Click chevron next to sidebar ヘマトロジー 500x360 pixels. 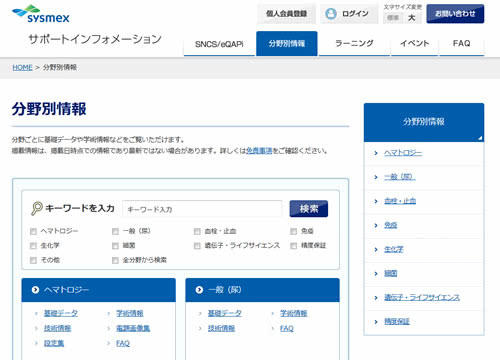pos(376,153)
